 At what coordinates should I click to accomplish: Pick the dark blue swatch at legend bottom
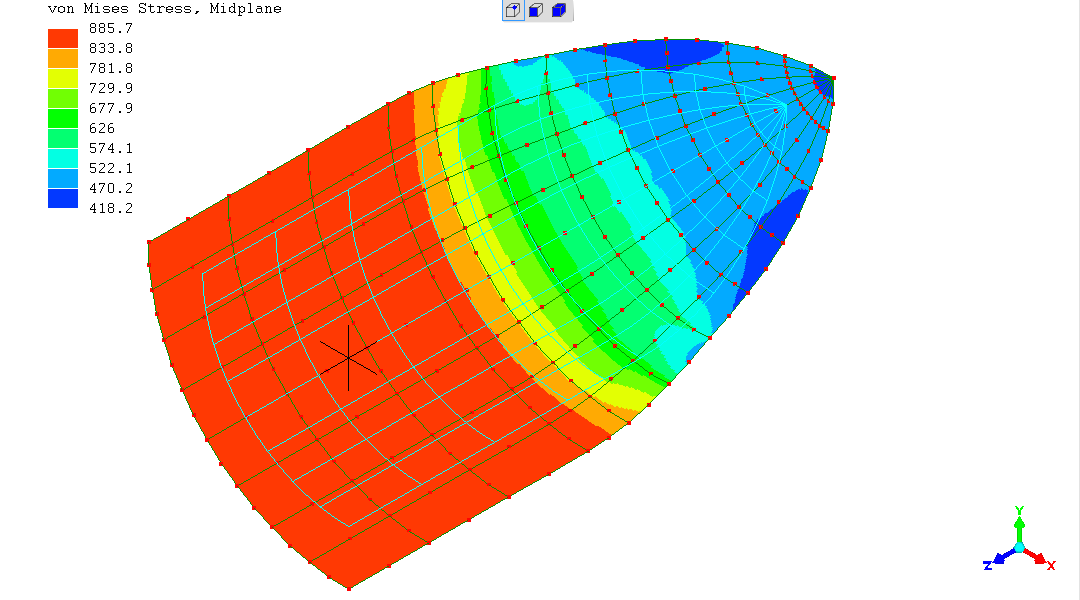coord(63,198)
